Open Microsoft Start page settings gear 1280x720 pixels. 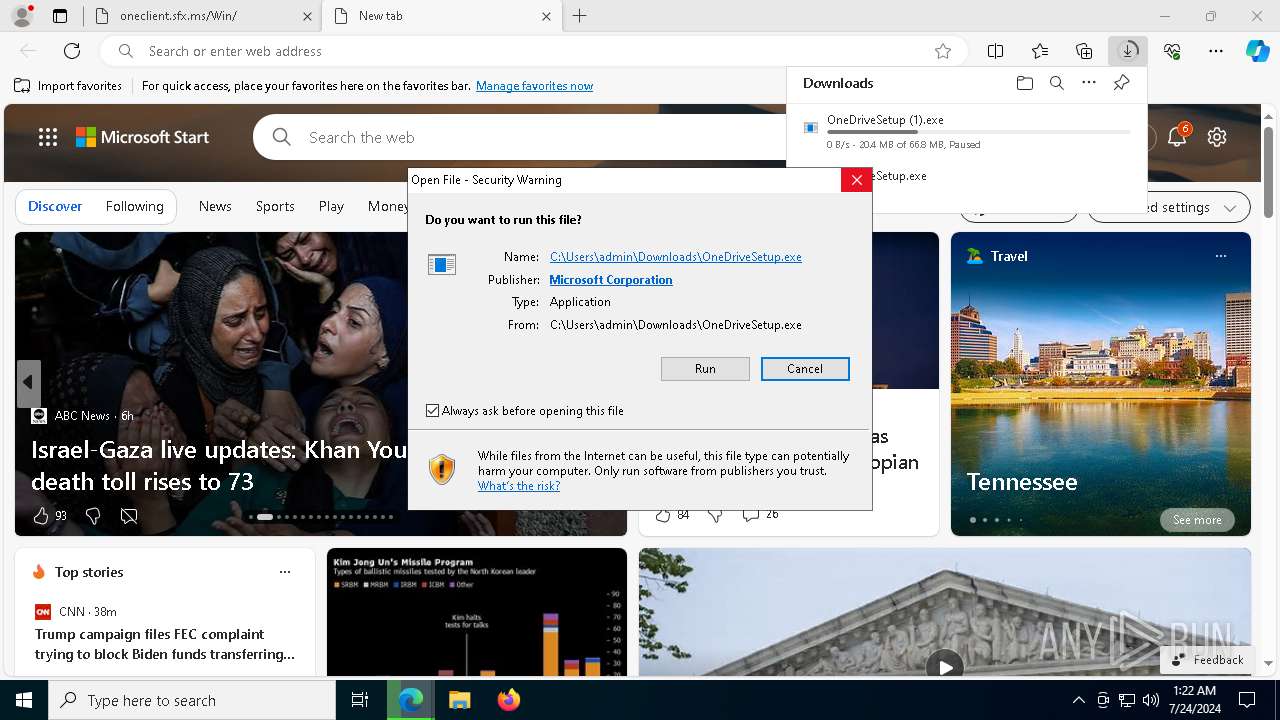tap(1217, 137)
